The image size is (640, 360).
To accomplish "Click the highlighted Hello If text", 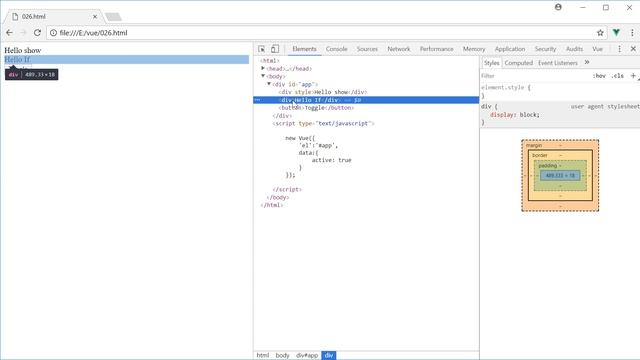I will pyautogui.click(x=17, y=60).
